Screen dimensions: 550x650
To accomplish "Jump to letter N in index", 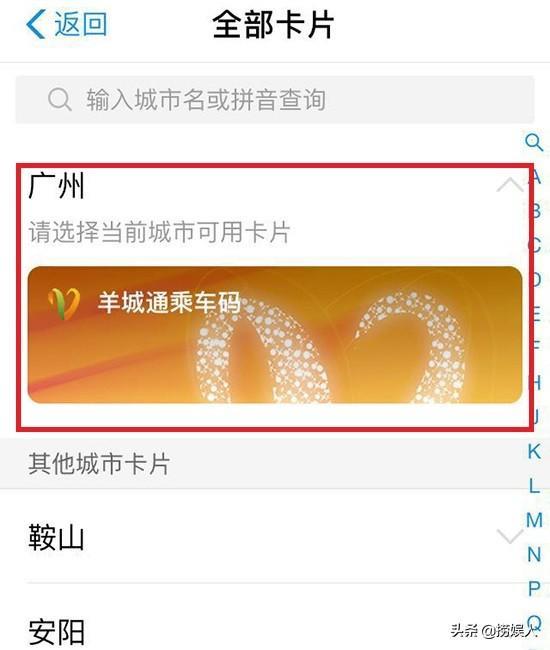I will coord(534,554).
